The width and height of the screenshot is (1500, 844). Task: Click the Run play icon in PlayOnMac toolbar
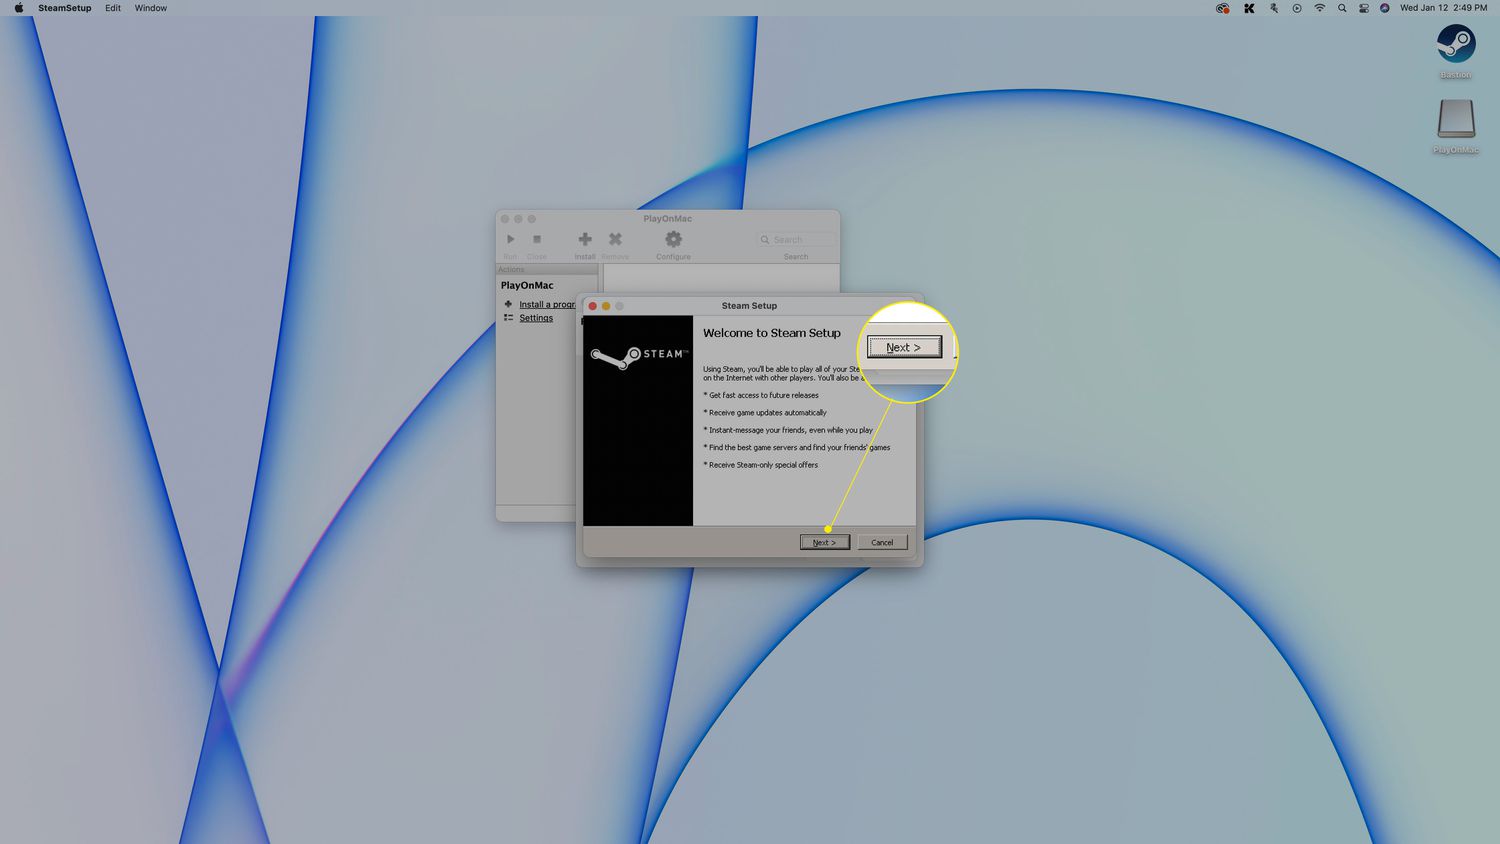pos(510,240)
